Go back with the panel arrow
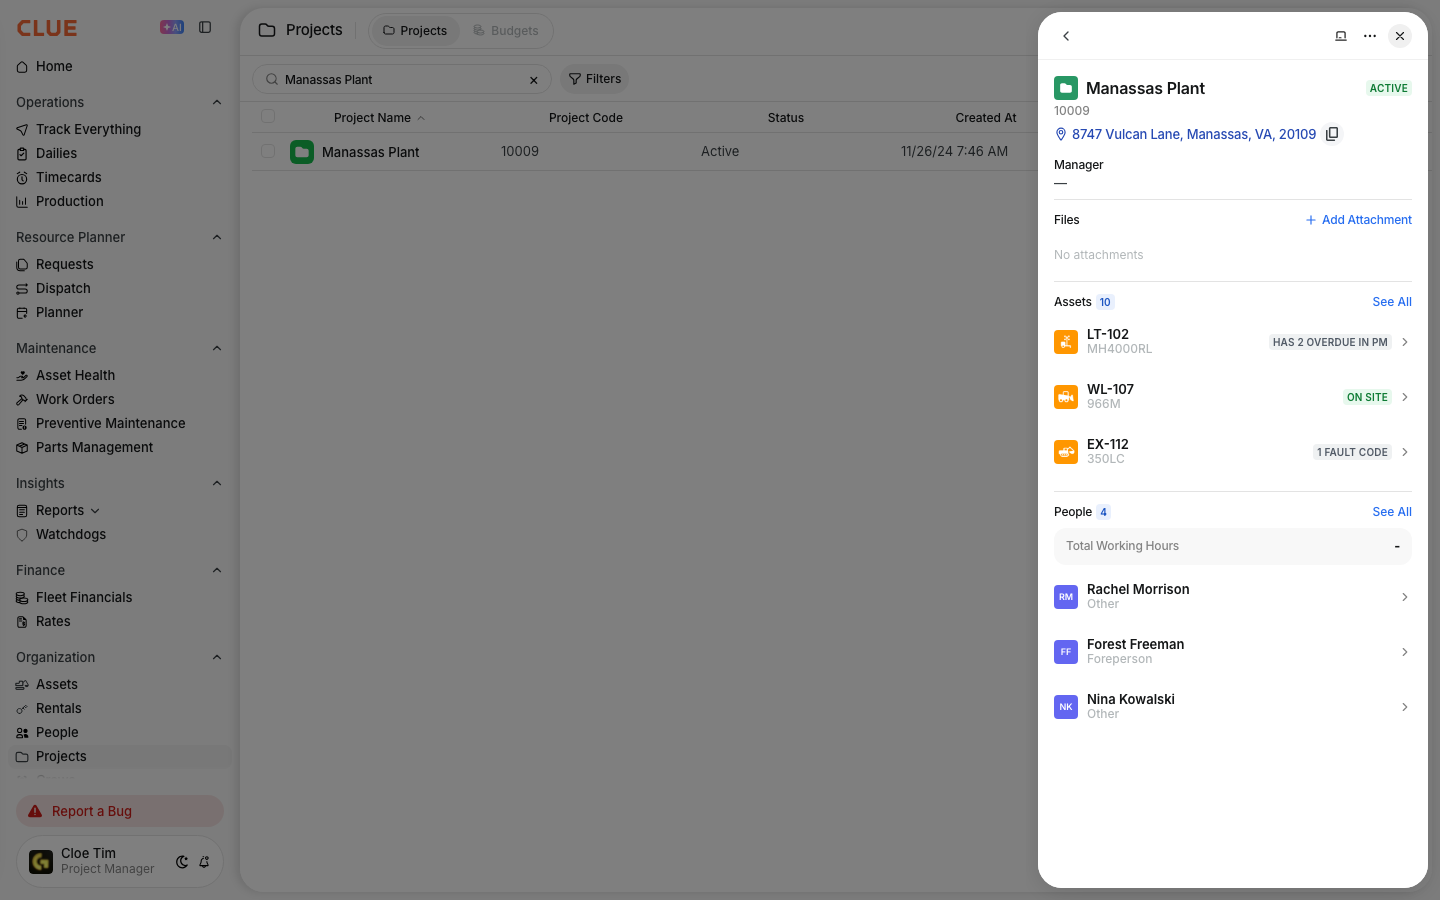 (1066, 36)
